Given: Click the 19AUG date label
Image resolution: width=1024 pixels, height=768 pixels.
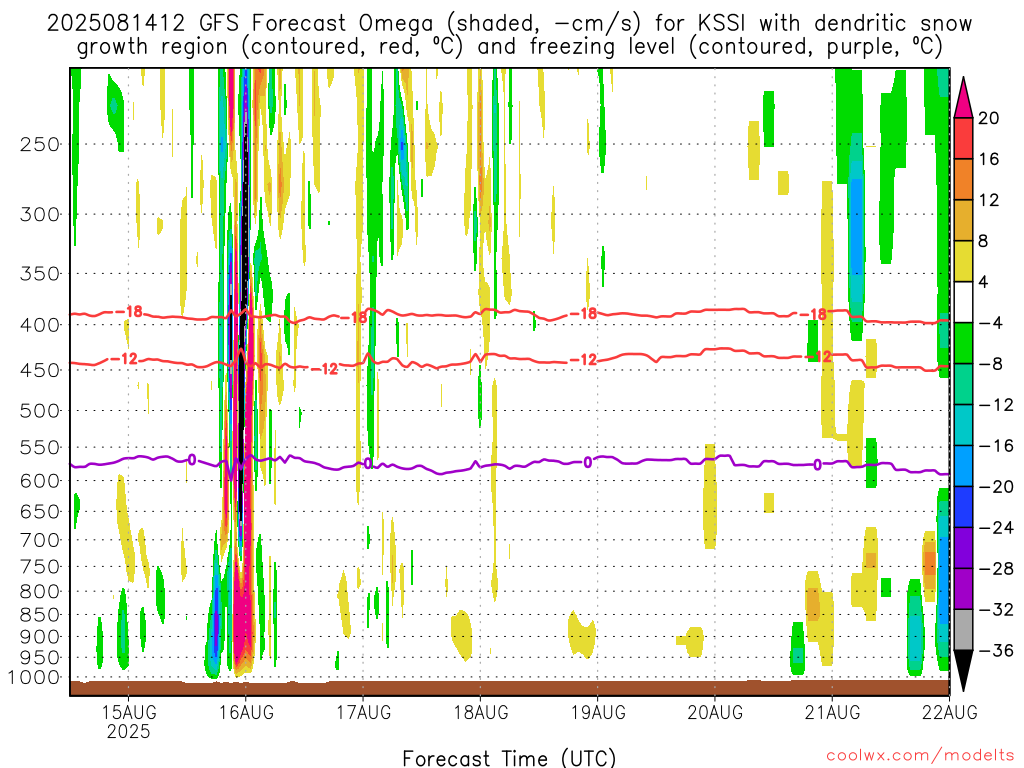Looking at the screenshot, I should [598, 712].
